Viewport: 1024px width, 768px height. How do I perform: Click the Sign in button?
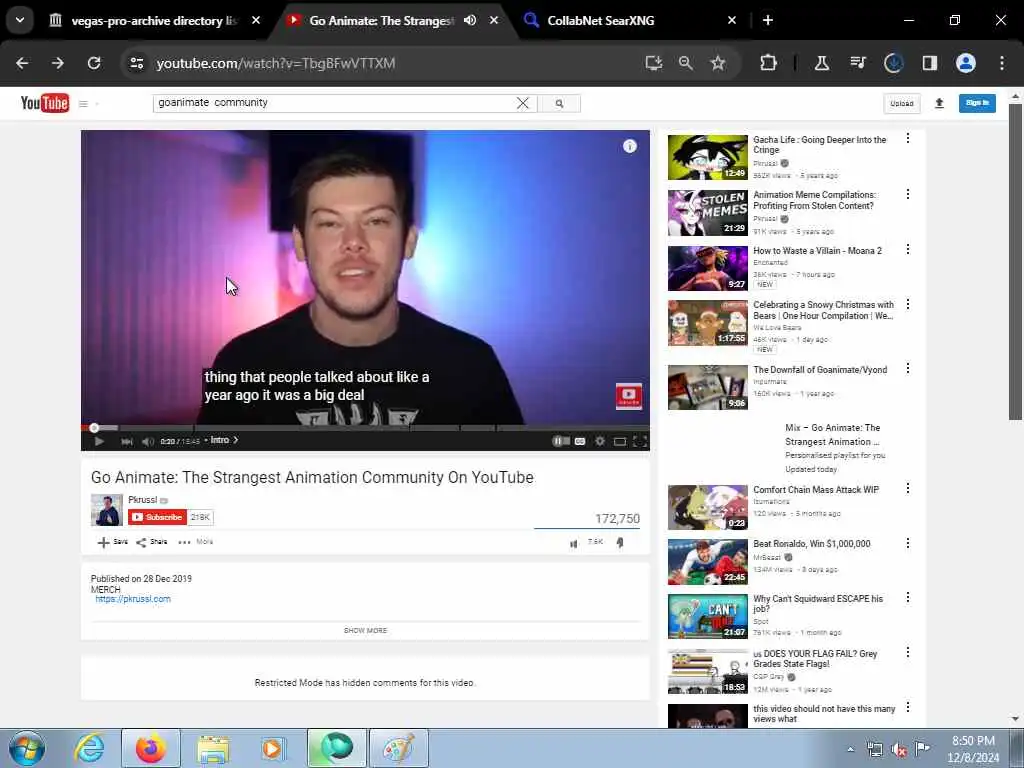[977, 103]
